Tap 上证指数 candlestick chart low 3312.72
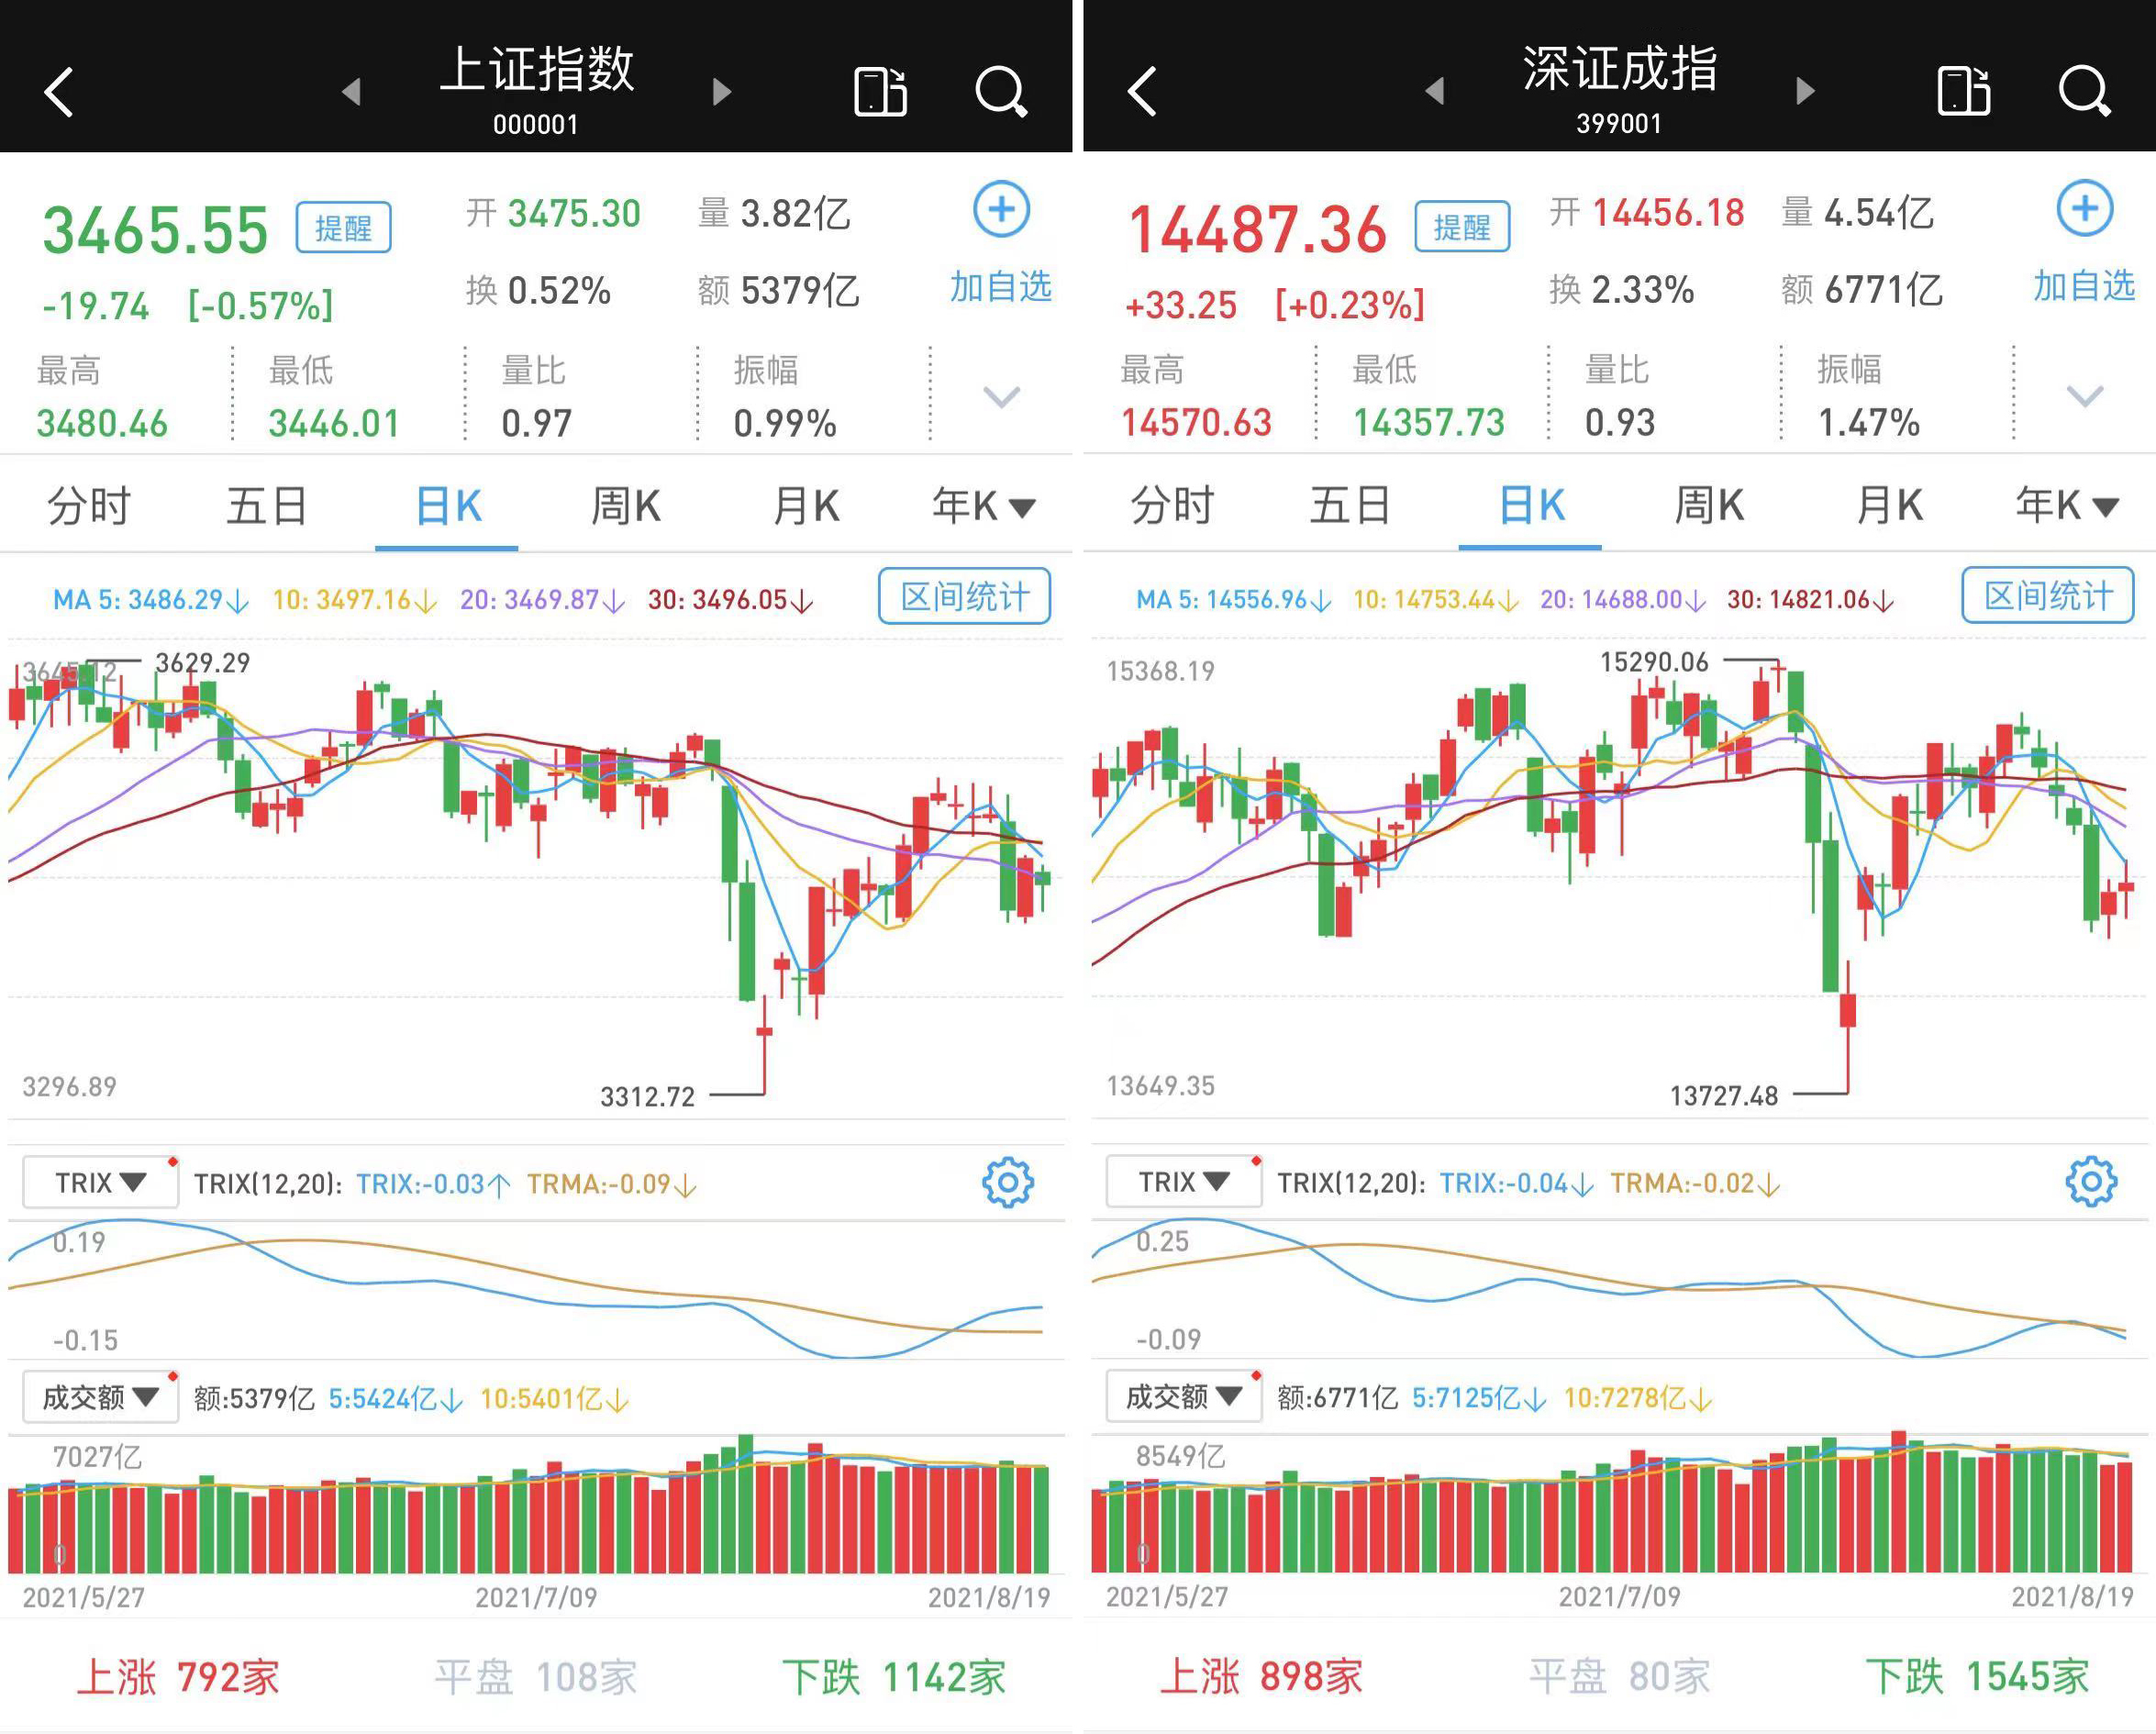This screenshot has width=2156, height=1734. click(x=647, y=1097)
